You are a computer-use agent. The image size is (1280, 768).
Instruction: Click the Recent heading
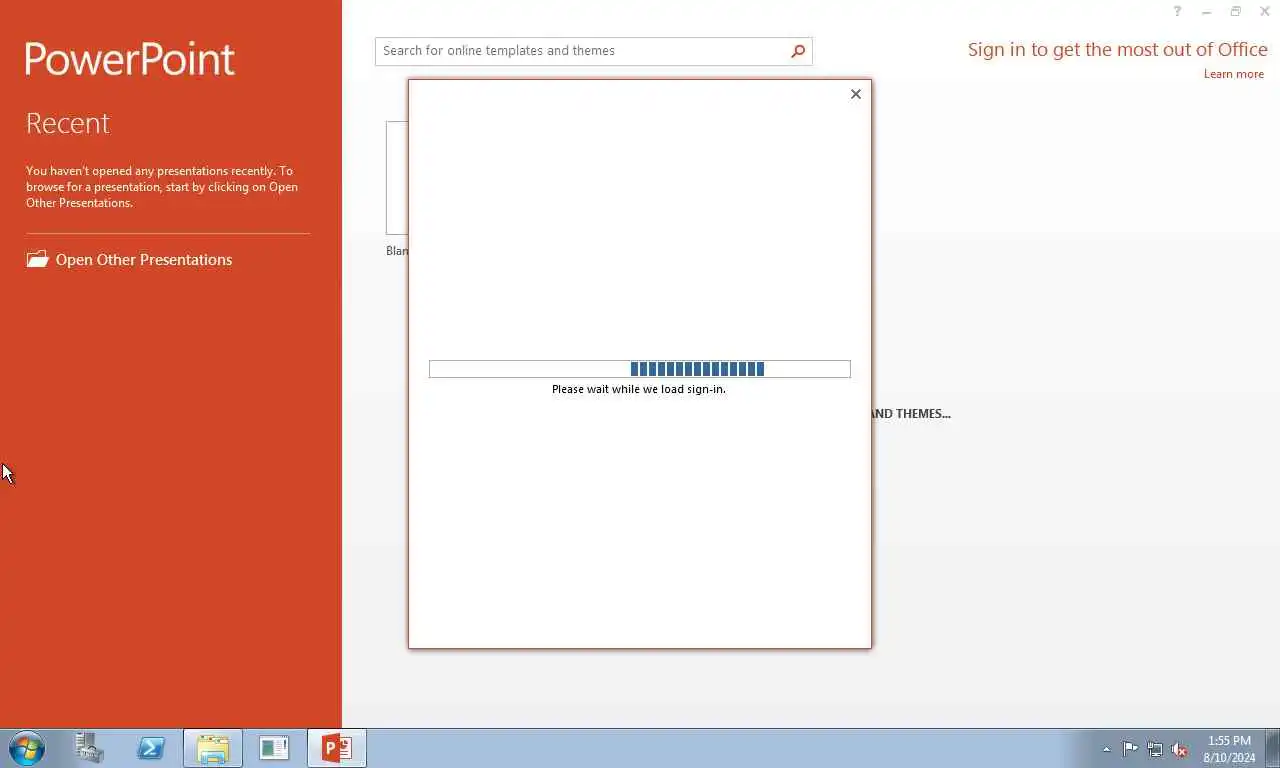tap(67, 123)
